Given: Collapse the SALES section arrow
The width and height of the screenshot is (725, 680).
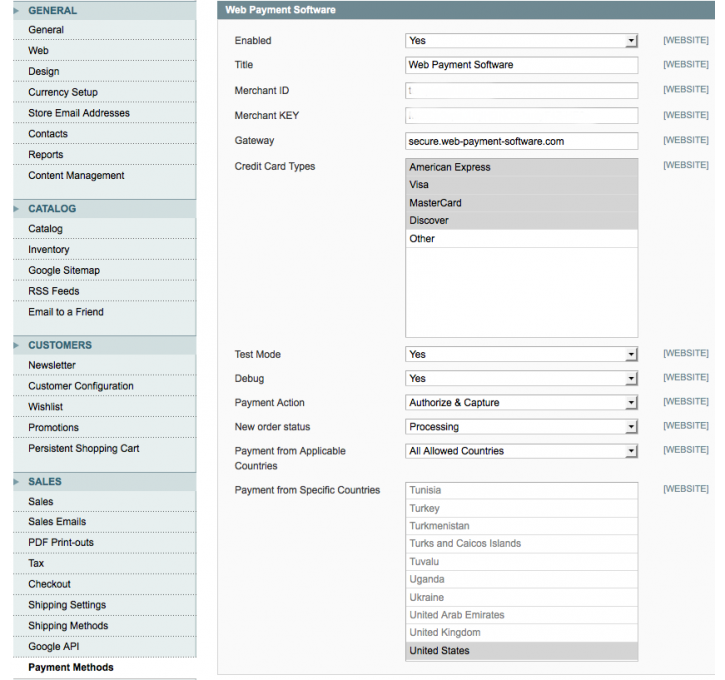Looking at the screenshot, I should coord(17,481).
